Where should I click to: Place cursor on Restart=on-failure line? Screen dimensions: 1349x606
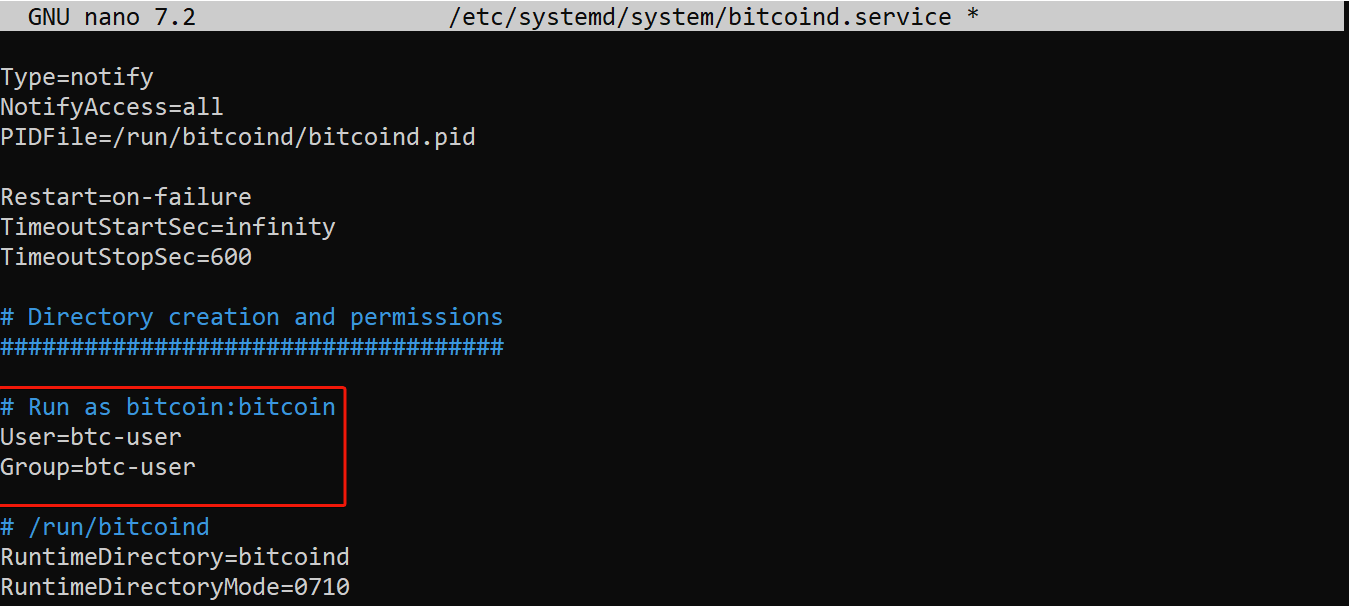click(x=125, y=197)
